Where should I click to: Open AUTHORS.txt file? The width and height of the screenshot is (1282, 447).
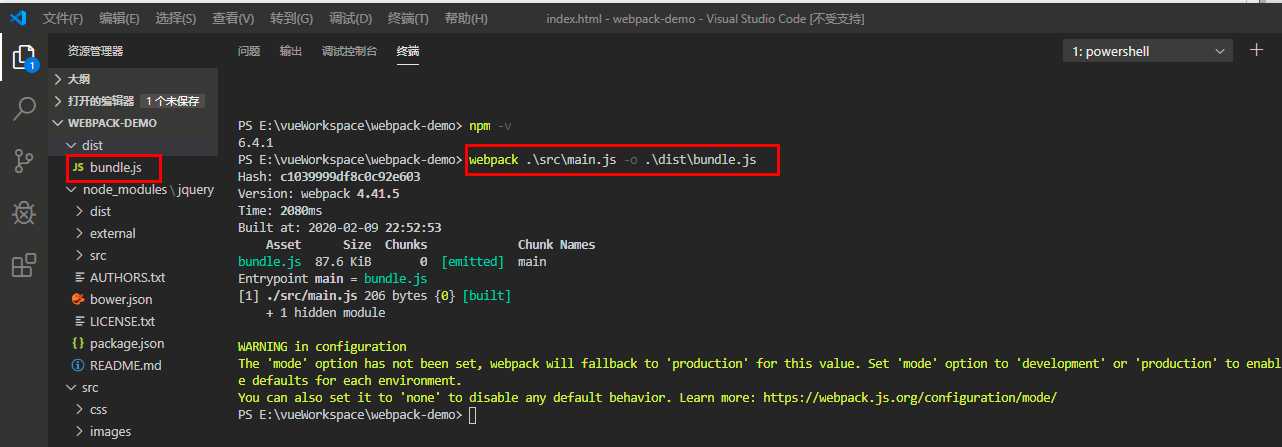point(133,277)
